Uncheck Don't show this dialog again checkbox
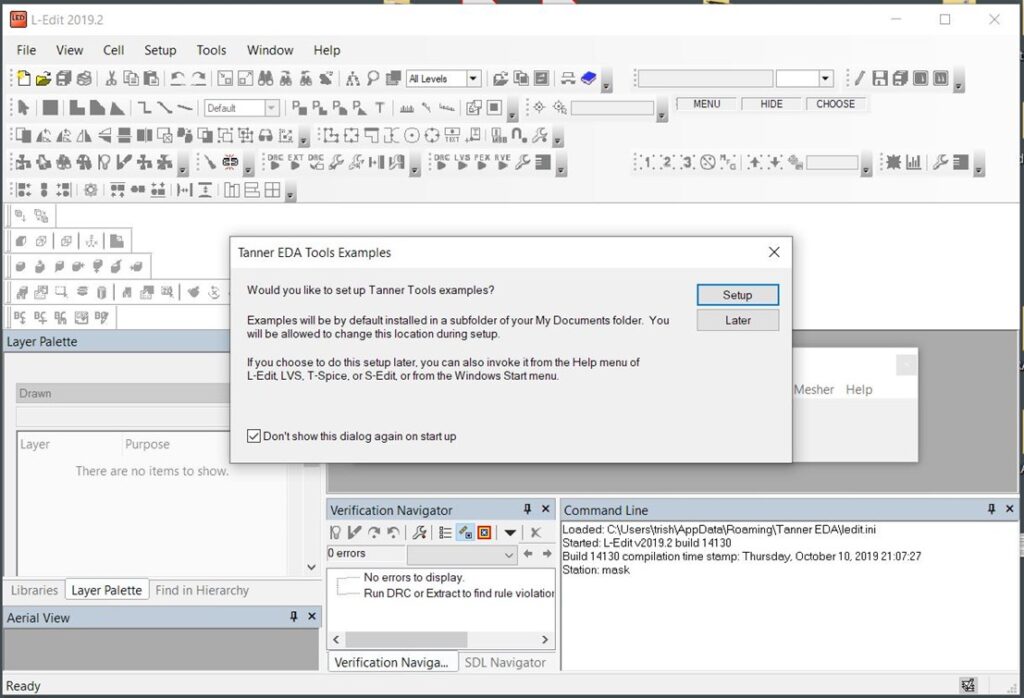 pos(254,436)
